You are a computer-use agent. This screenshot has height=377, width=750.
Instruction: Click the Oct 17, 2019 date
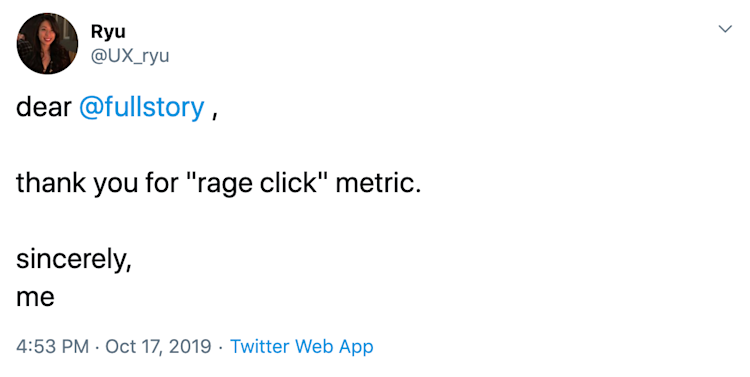[158, 346]
